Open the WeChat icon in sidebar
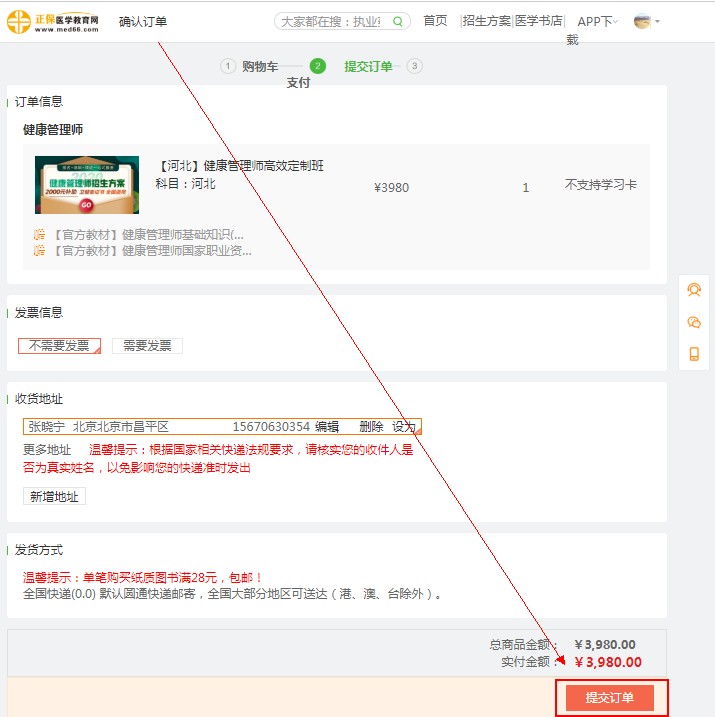The image size is (715, 717). pos(694,322)
